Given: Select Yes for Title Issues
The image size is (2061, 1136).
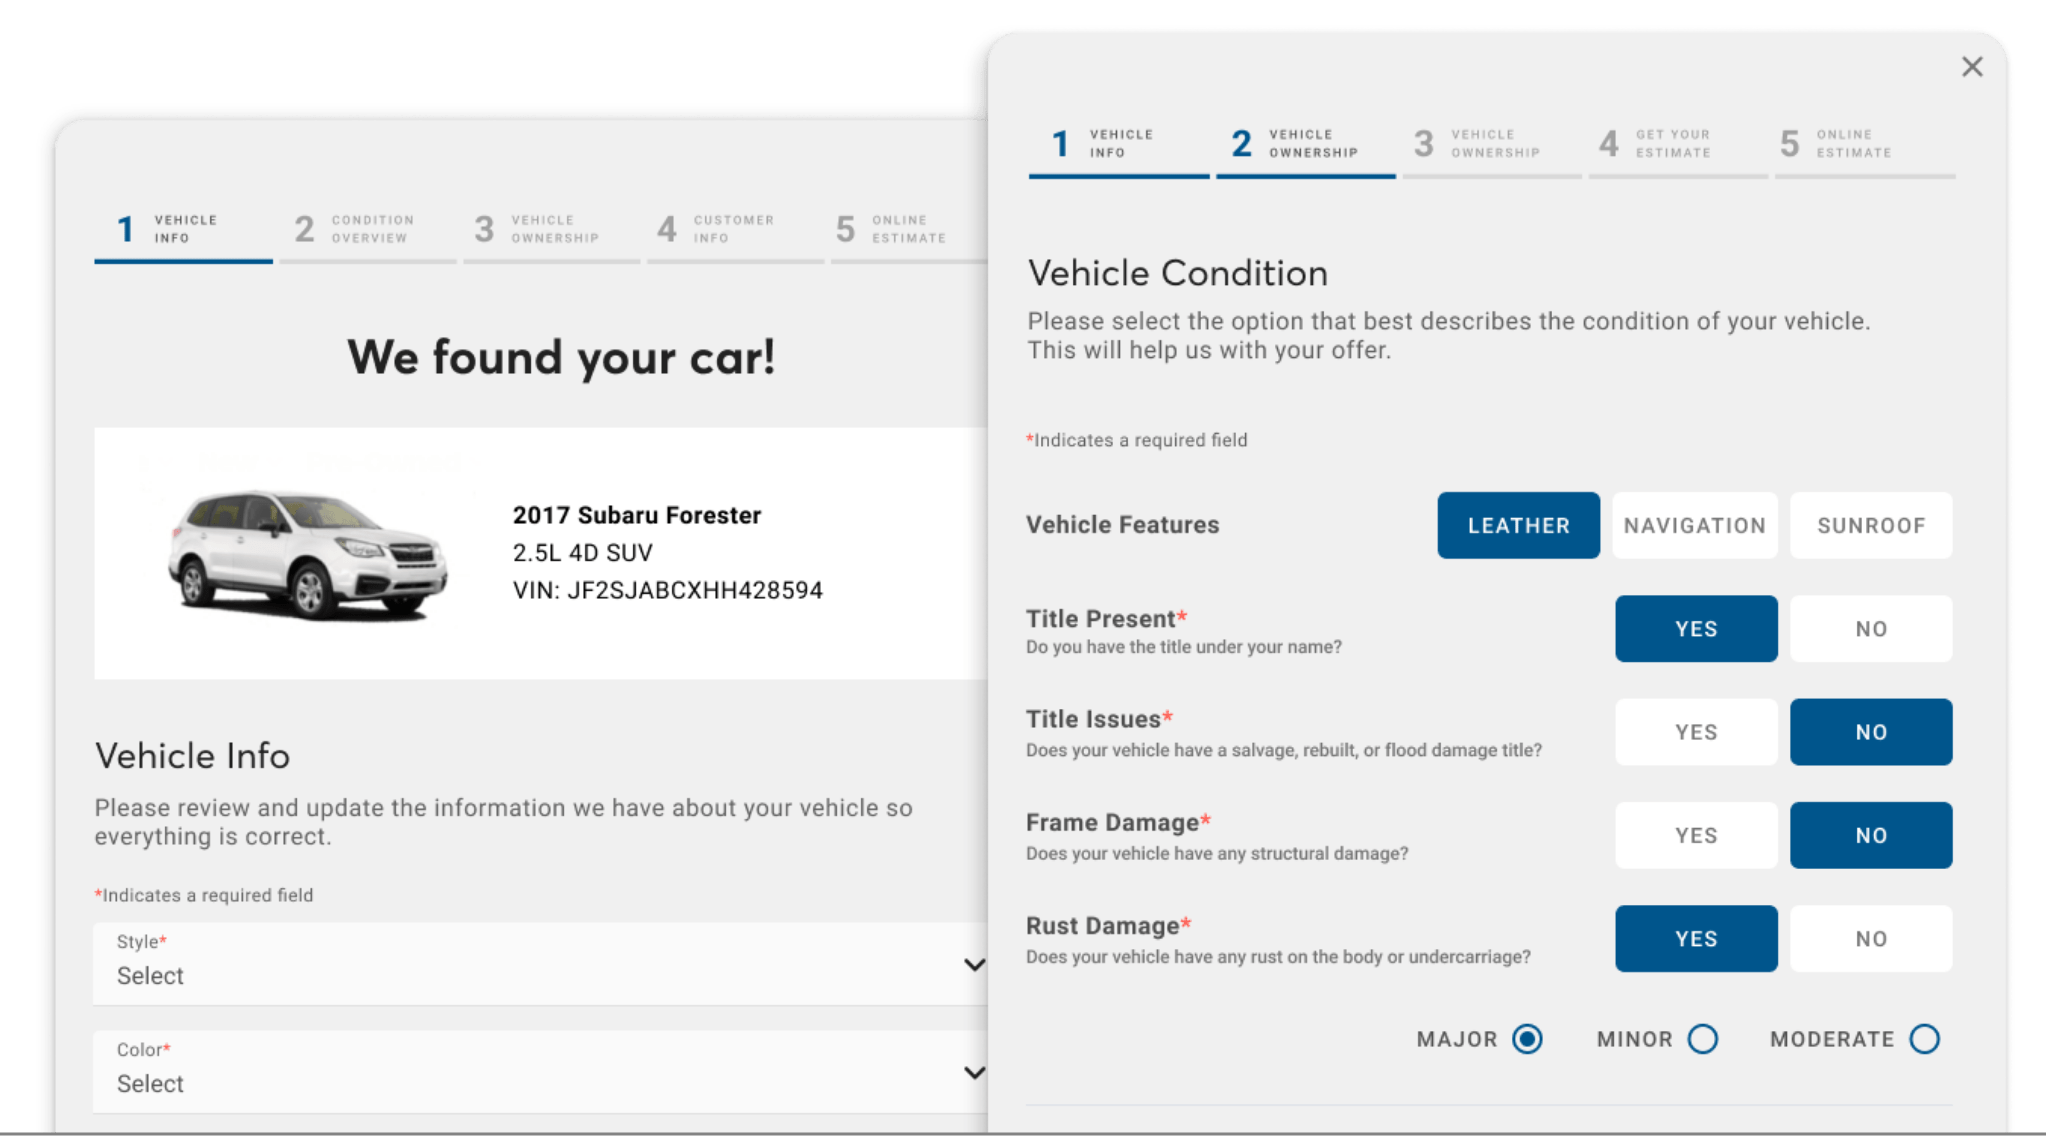Looking at the screenshot, I should [x=1695, y=732].
